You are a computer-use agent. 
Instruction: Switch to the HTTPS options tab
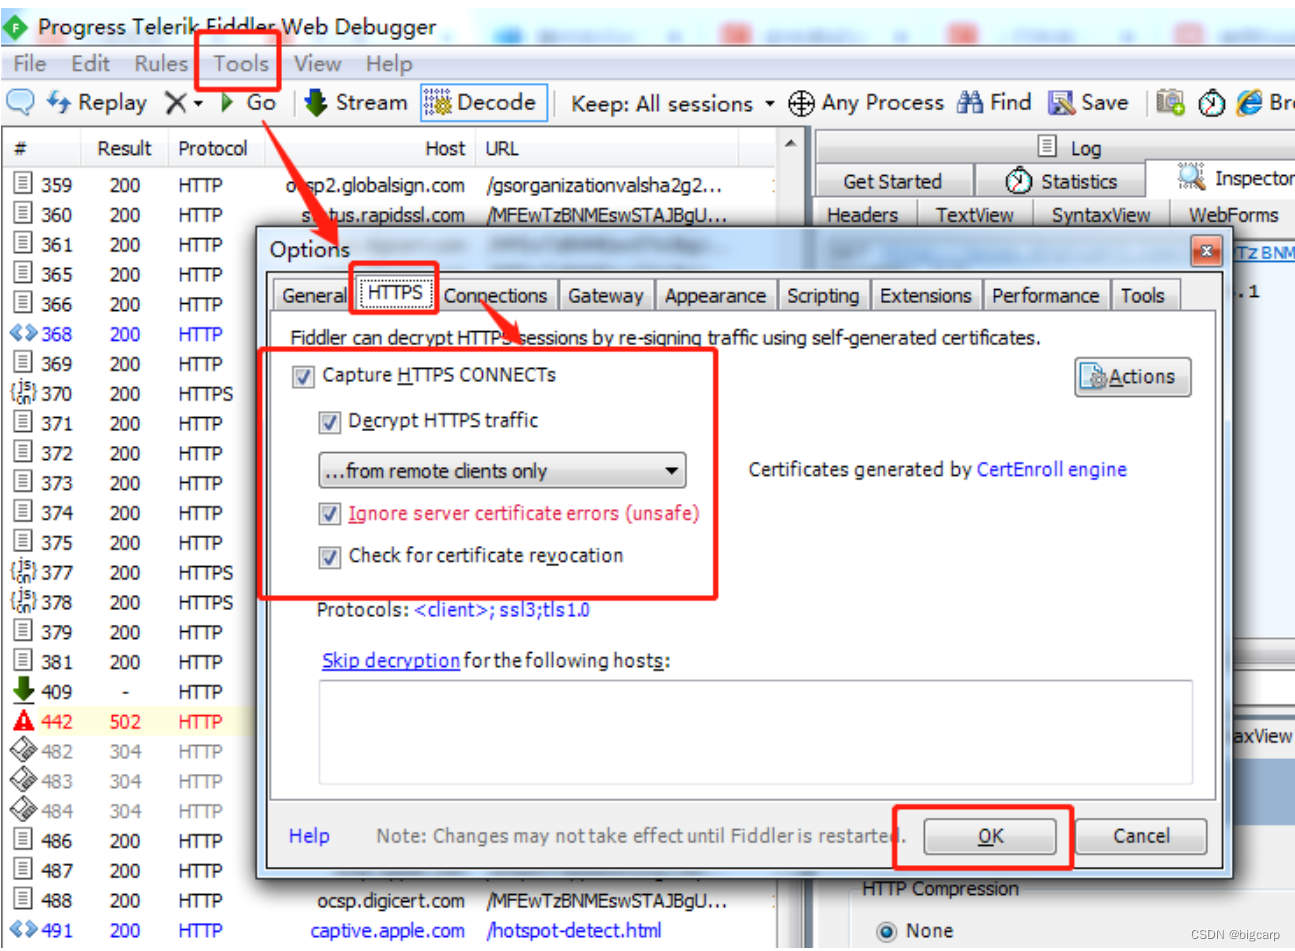coord(395,293)
